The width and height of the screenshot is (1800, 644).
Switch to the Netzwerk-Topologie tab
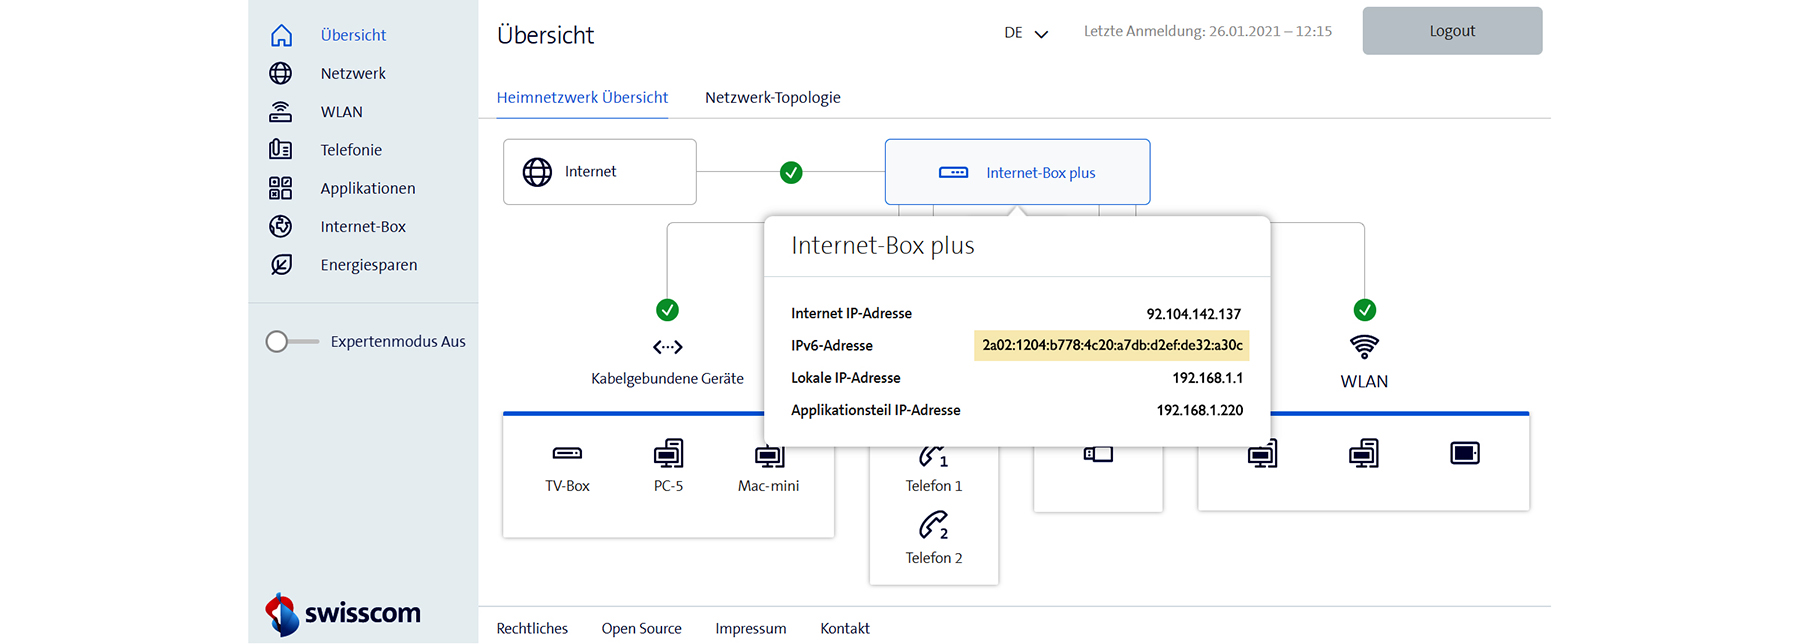click(x=772, y=97)
